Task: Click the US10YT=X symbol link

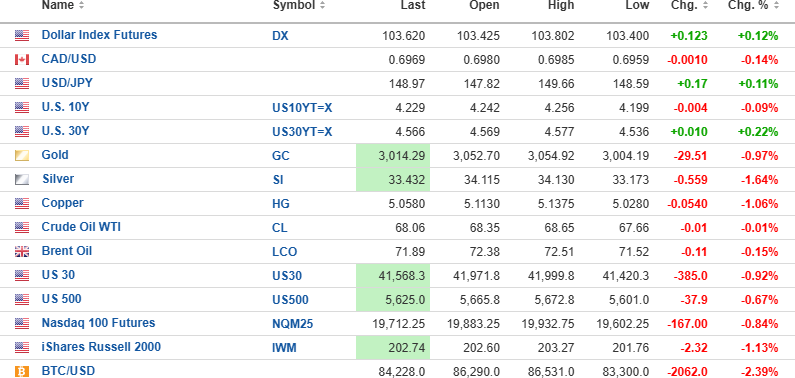Action: [302, 107]
